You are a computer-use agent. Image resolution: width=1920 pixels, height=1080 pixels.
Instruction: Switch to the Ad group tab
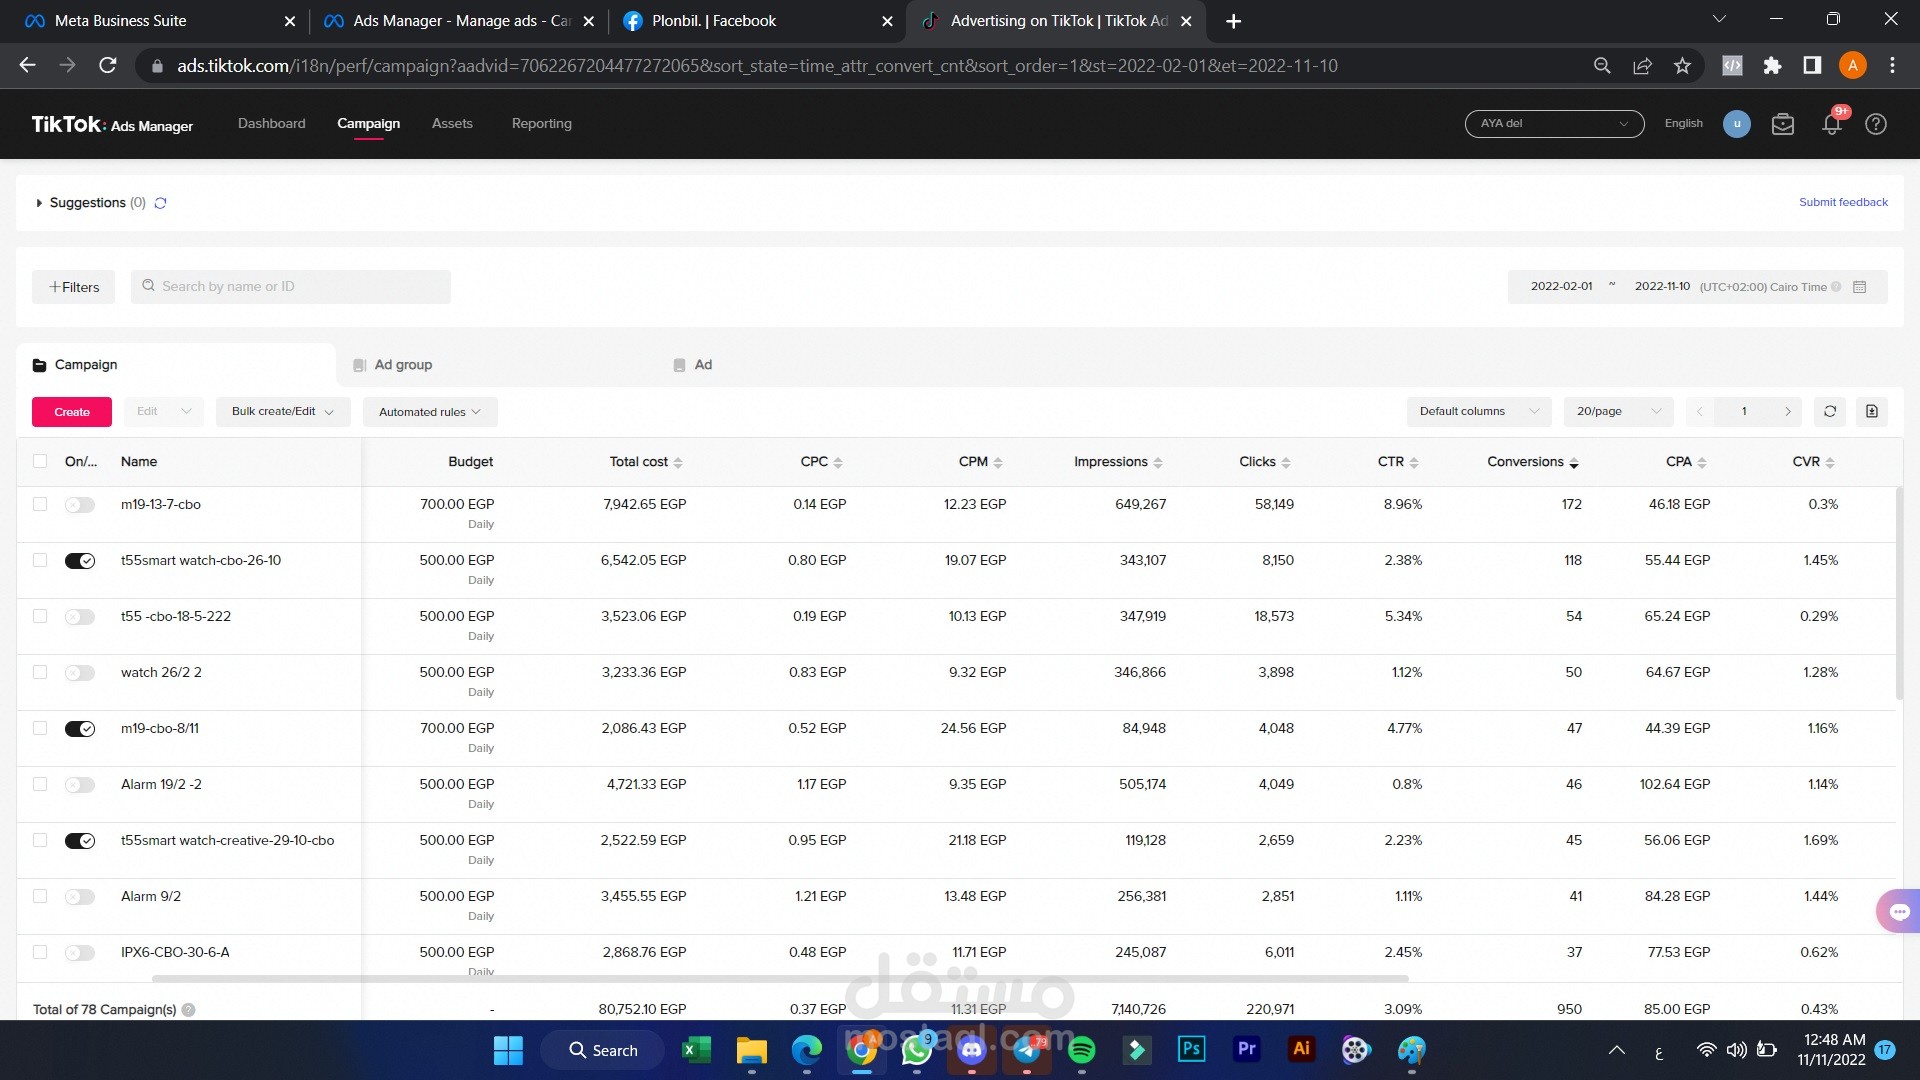(x=403, y=365)
